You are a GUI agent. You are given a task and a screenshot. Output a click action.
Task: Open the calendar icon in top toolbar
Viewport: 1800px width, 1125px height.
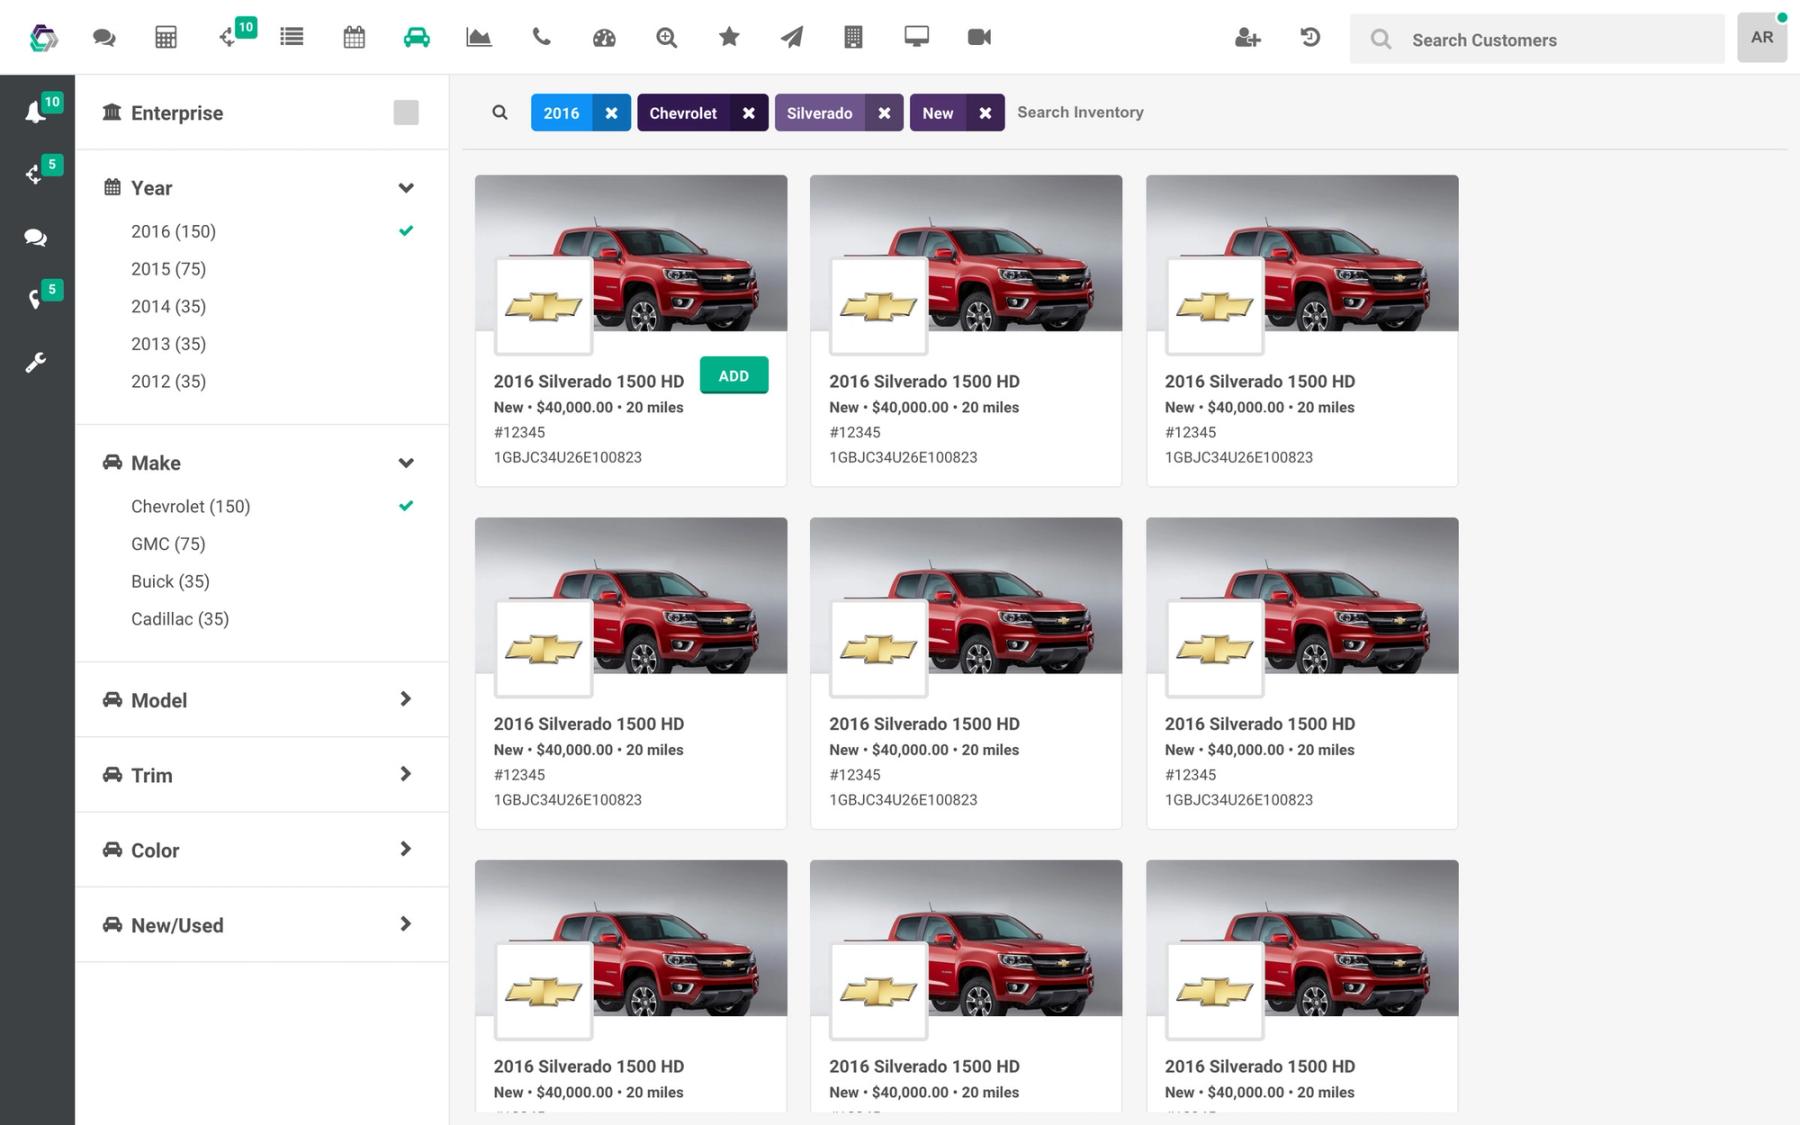(x=354, y=38)
